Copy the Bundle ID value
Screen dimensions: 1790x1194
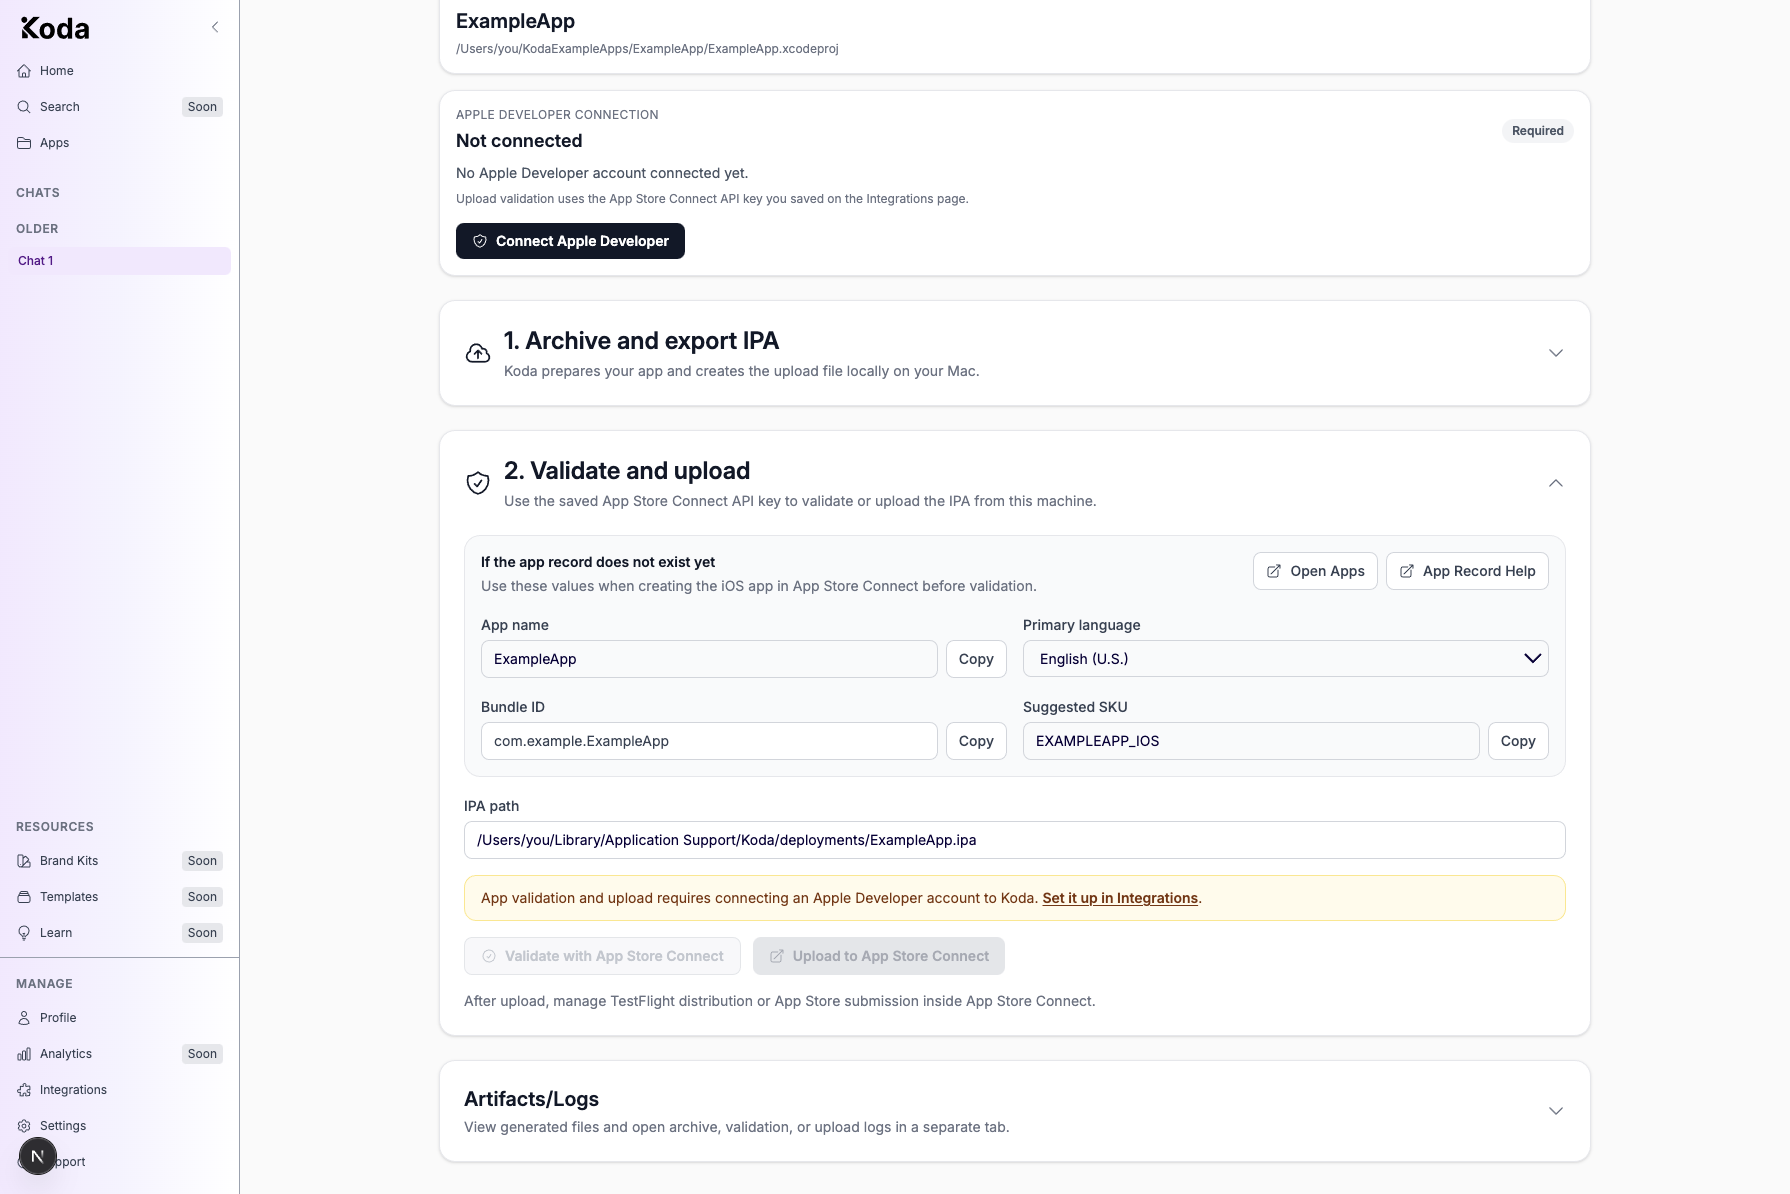(976, 741)
